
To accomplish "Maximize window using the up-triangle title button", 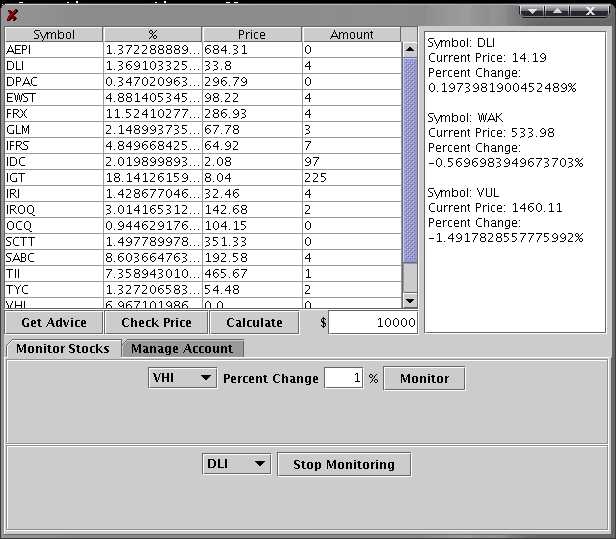I will point(557,10).
